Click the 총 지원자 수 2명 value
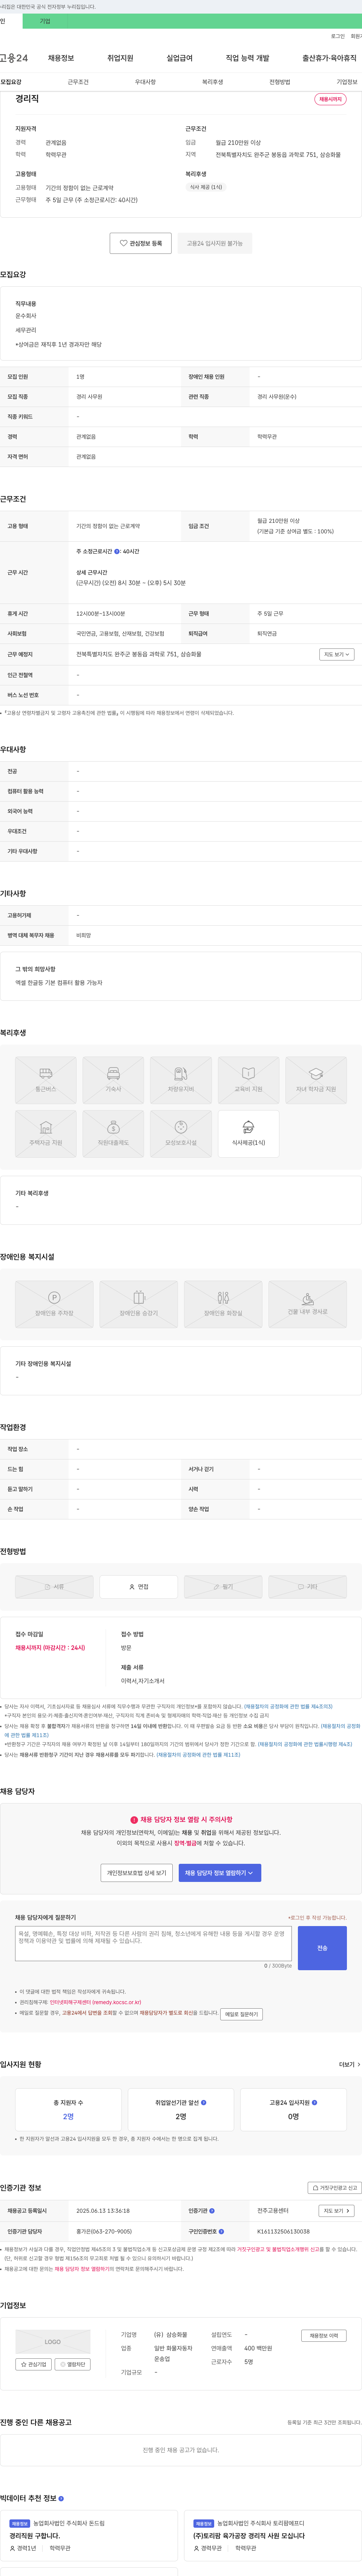This screenshot has width=362, height=2576. point(68,2116)
